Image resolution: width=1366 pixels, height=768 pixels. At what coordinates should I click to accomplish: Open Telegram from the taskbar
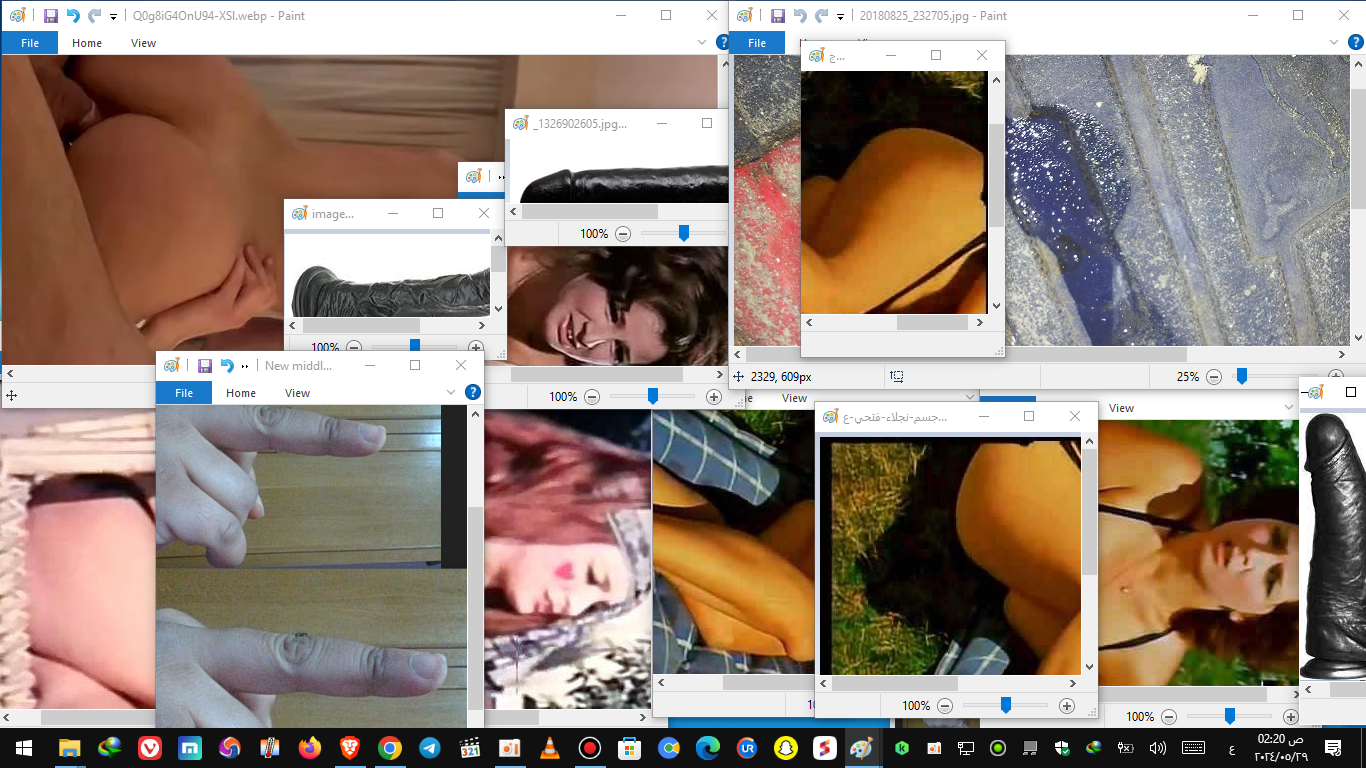429,748
